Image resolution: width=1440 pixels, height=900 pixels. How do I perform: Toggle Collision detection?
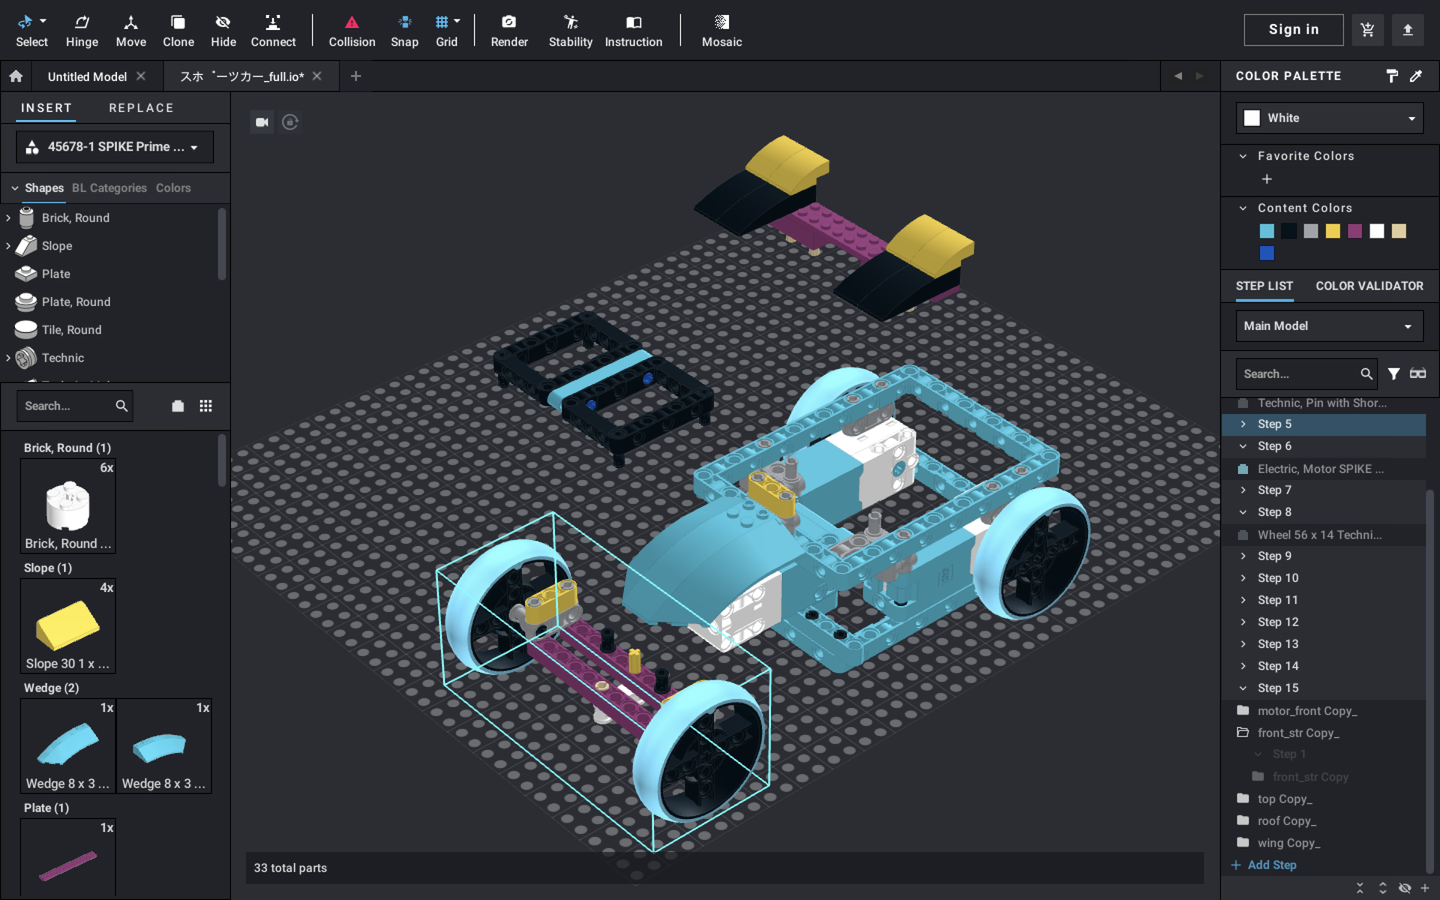352,30
